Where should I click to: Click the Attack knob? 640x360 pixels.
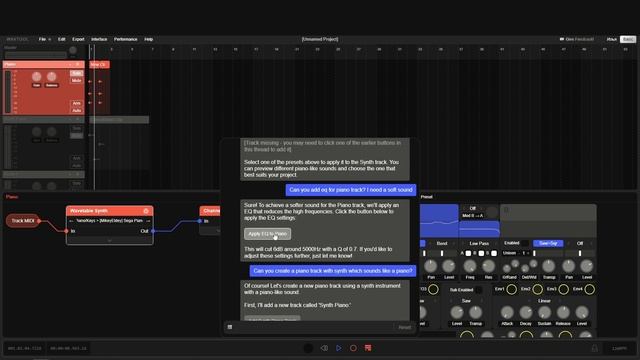tap(507, 313)
